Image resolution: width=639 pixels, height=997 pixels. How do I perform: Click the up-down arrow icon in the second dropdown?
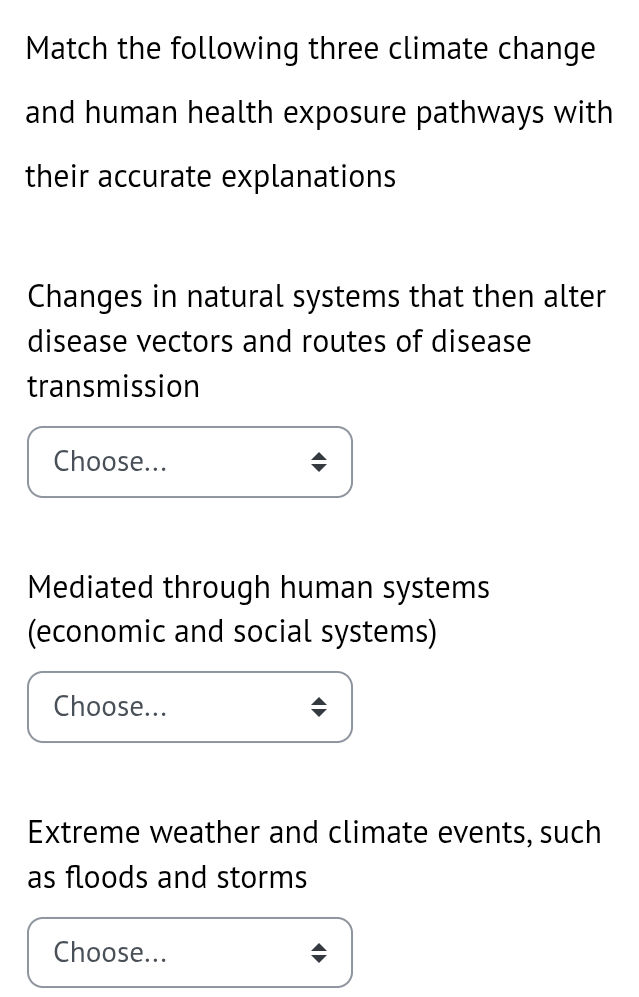coord(318,707)
